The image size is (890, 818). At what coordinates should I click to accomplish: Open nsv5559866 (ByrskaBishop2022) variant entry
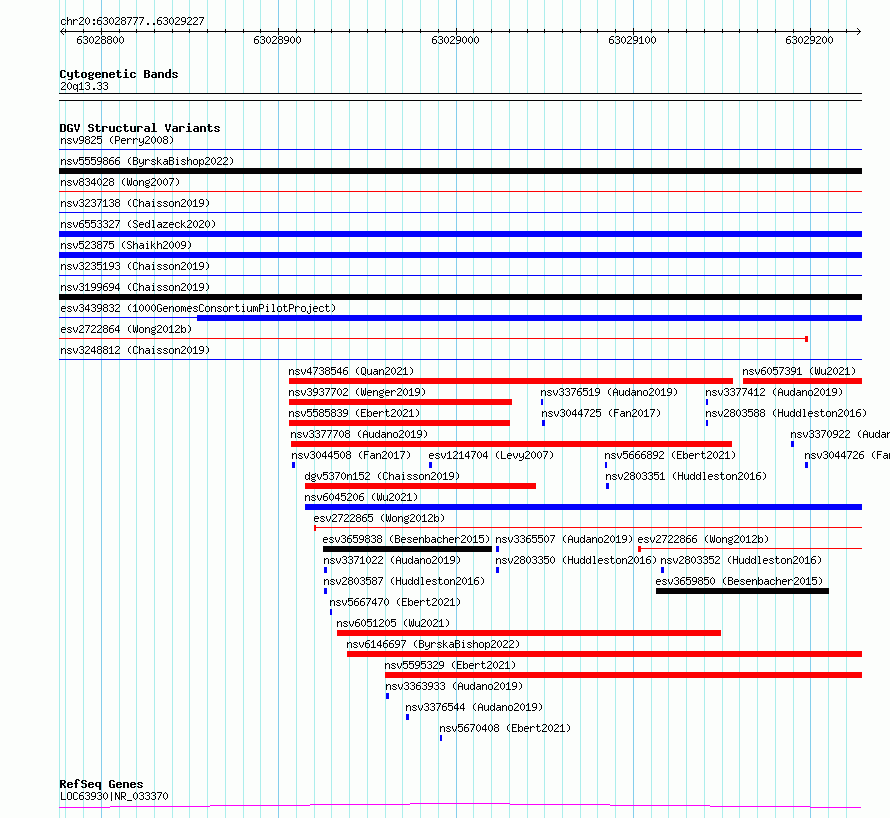pos(147,161)
